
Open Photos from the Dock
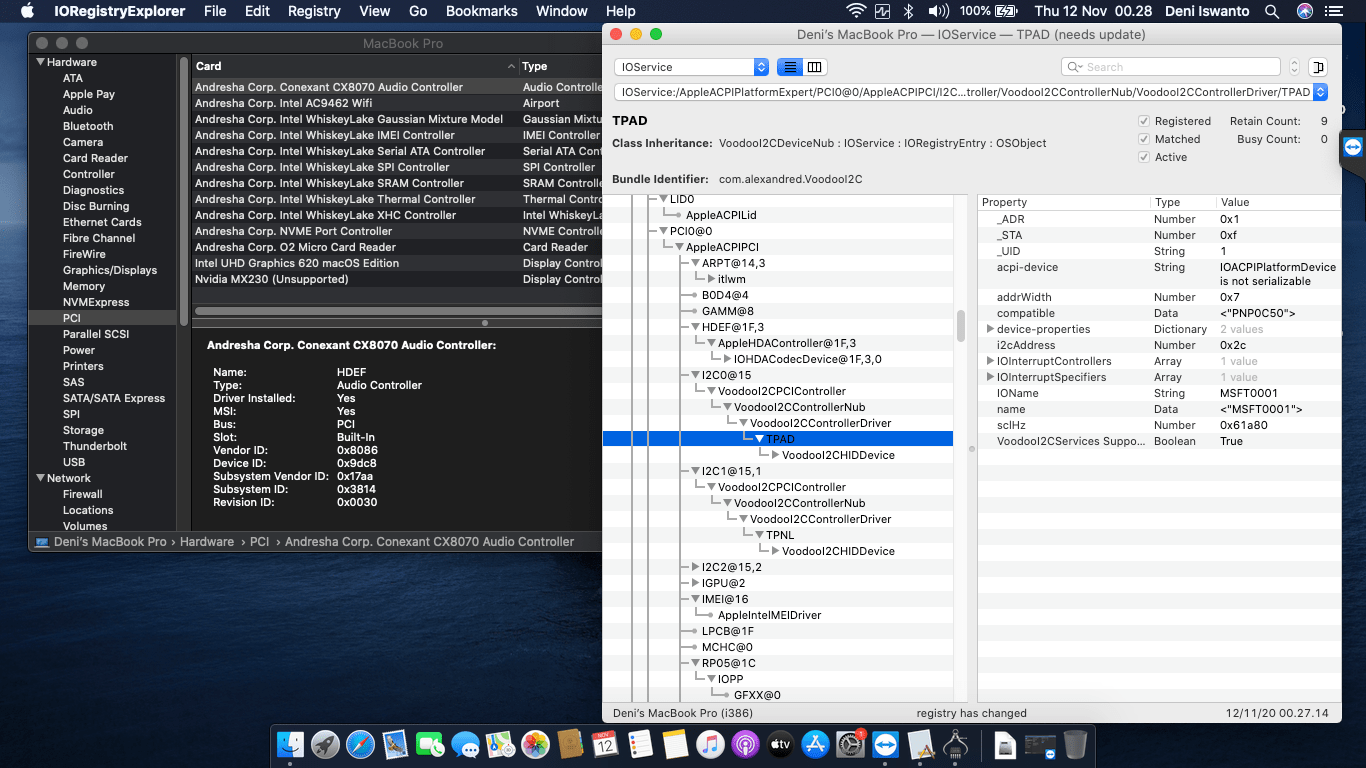click(x=535, y=744)
